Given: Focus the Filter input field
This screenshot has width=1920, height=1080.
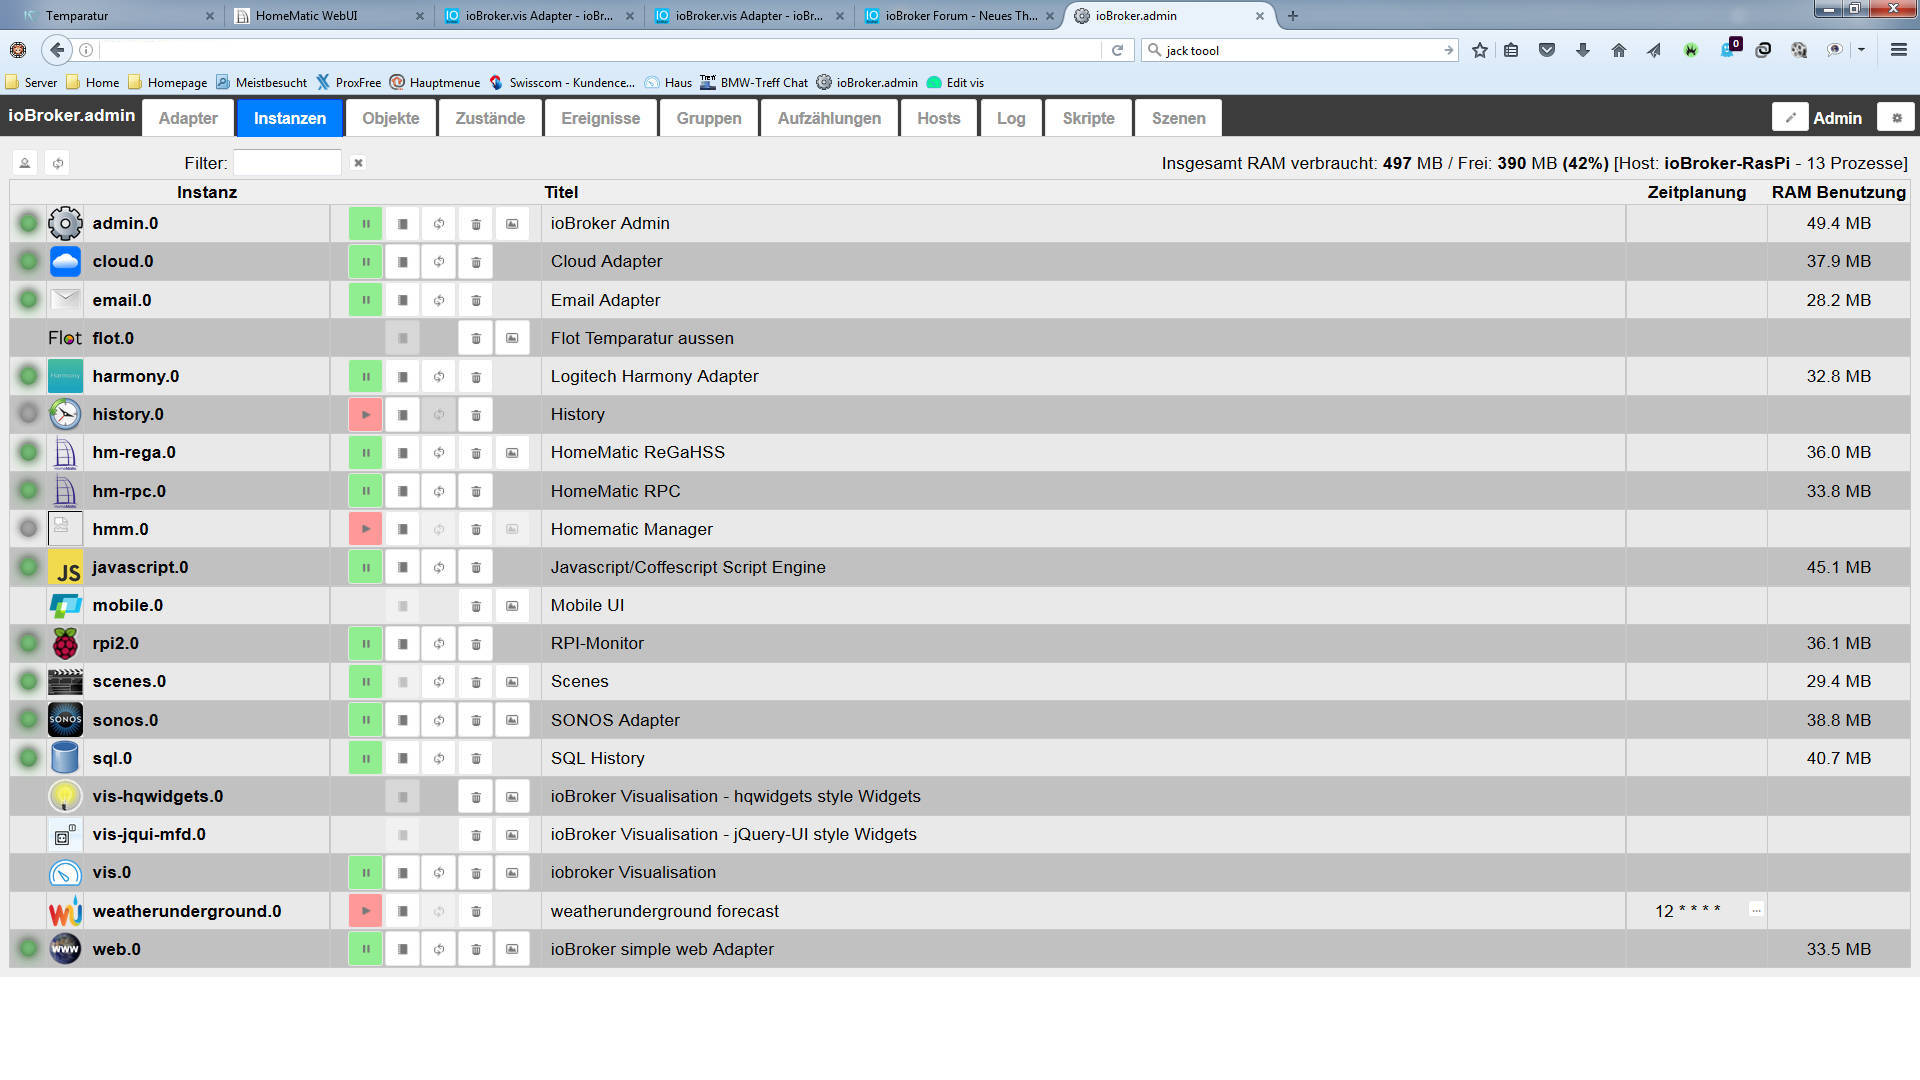Looking at the screenshot, I should click(x=287, y=163).
